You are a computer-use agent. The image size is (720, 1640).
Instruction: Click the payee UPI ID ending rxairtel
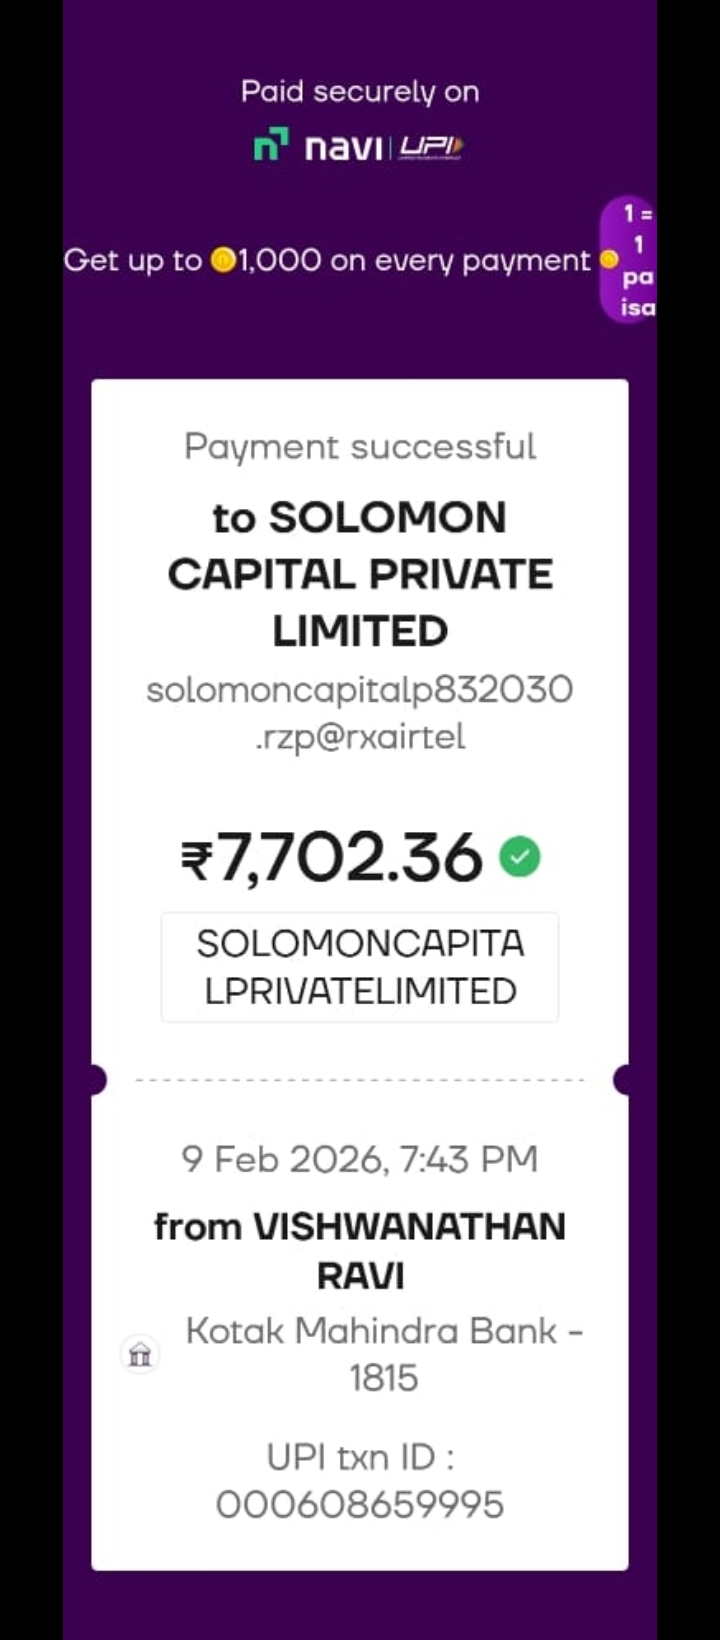[x=360, y=713]
